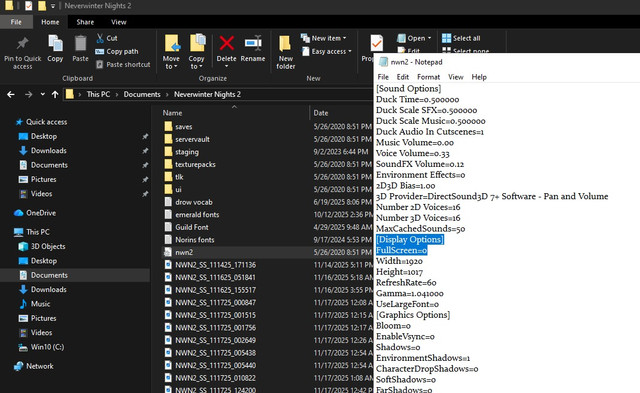Select Quick access in navigation pane
640x393 pixels.
pyautogui.click(x=41, y=122)
